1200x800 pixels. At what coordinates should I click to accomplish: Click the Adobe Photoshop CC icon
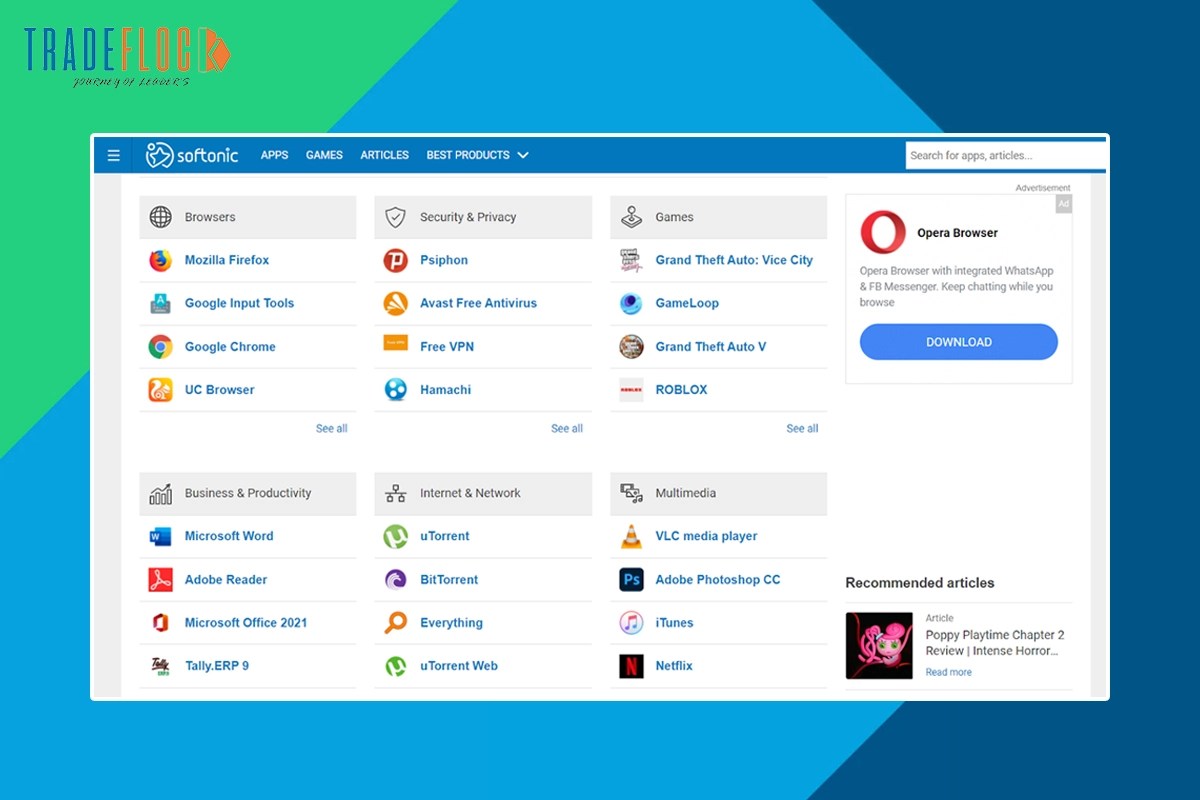click(631, 580)
